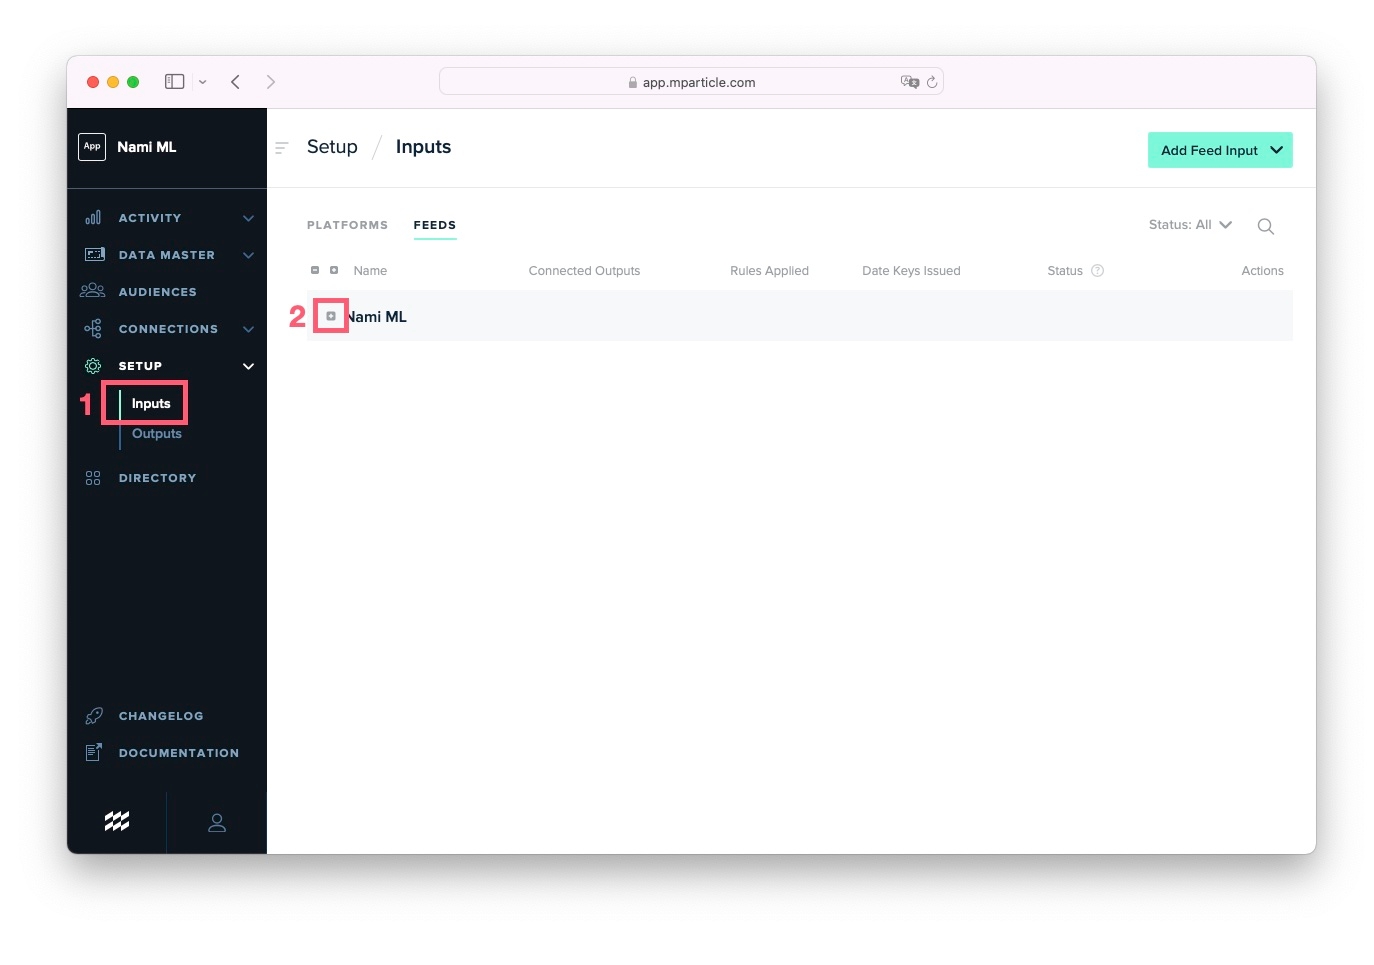
Task: Click the translate icon in address bar
Action: (x=910, y=82)
